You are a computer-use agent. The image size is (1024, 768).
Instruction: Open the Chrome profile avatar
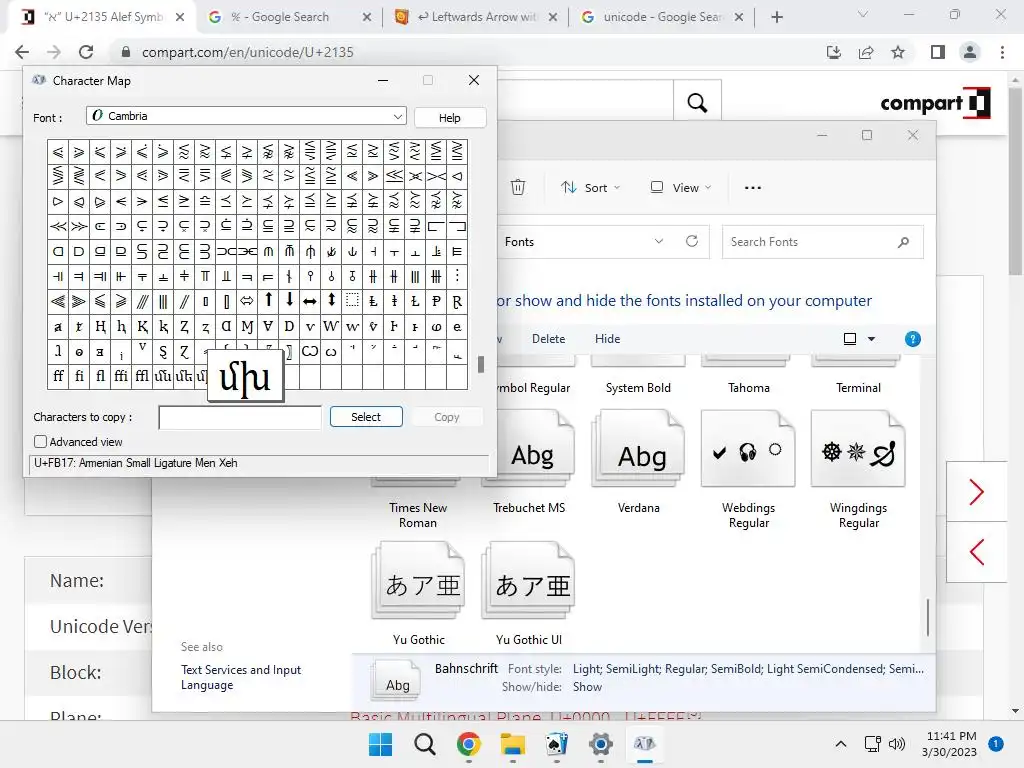click(970, 52)
